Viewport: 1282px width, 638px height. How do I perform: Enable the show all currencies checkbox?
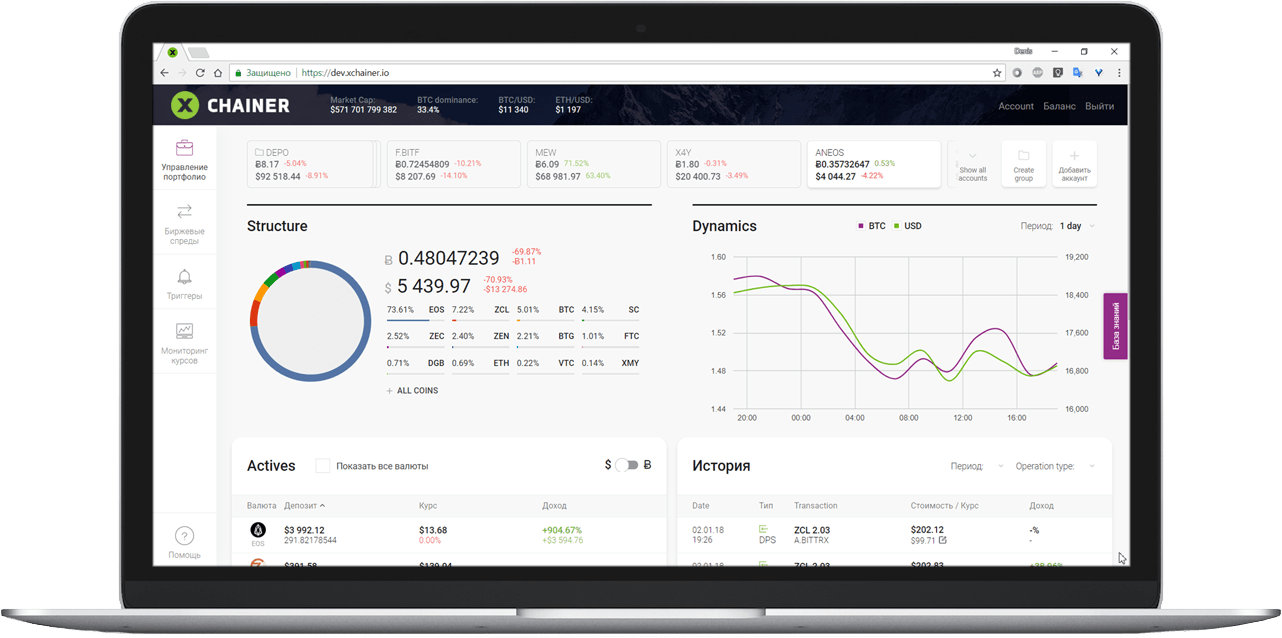tap(322, 466)
